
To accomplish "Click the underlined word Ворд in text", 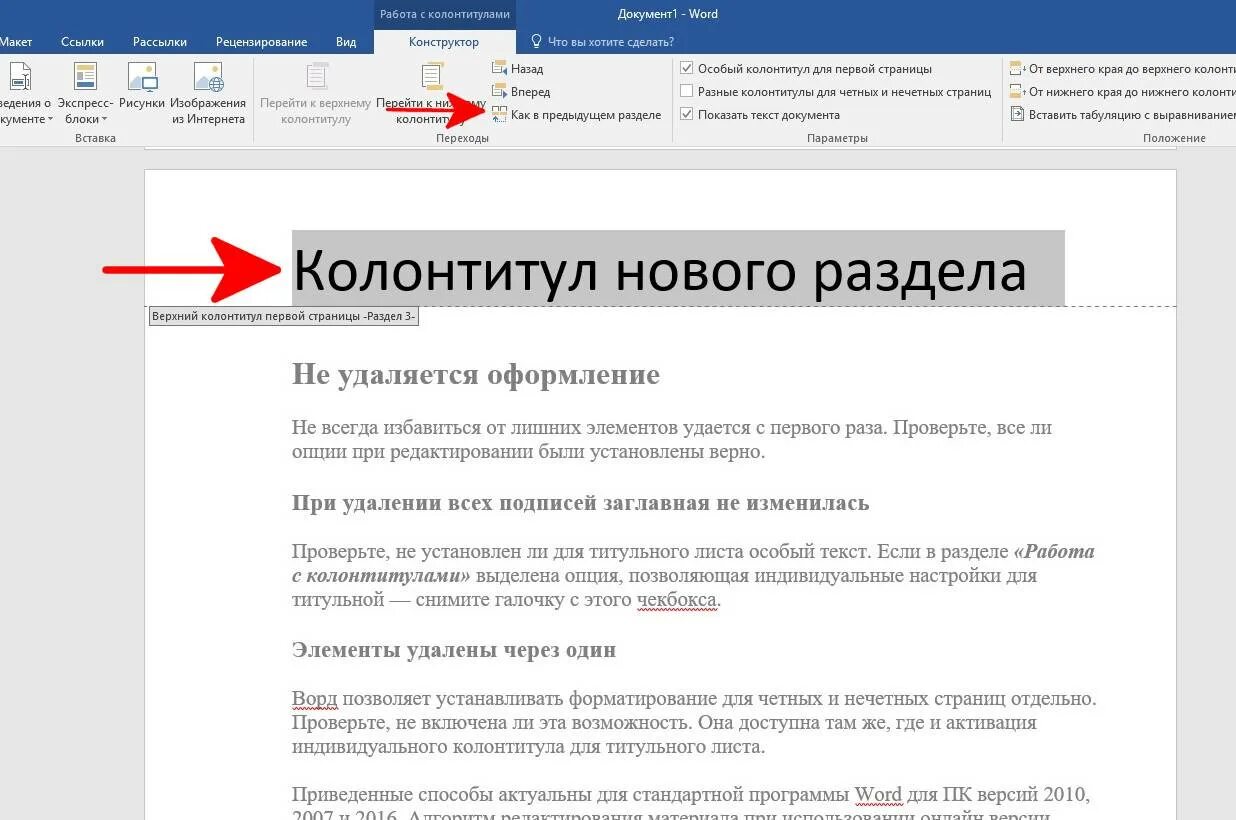I will pyautogui.click(x=314, y=698).
